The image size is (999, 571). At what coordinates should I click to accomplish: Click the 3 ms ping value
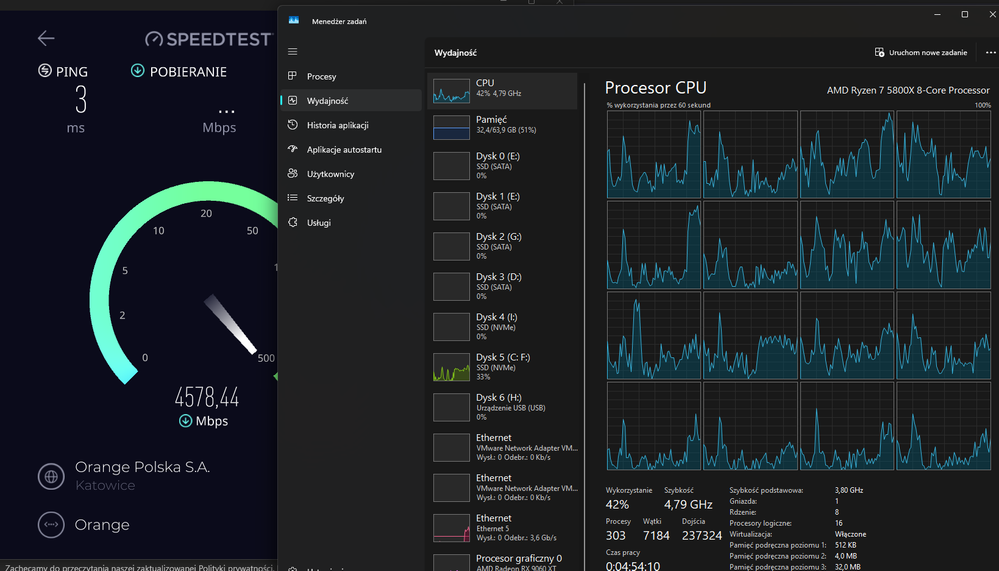(x=80, y=100)
